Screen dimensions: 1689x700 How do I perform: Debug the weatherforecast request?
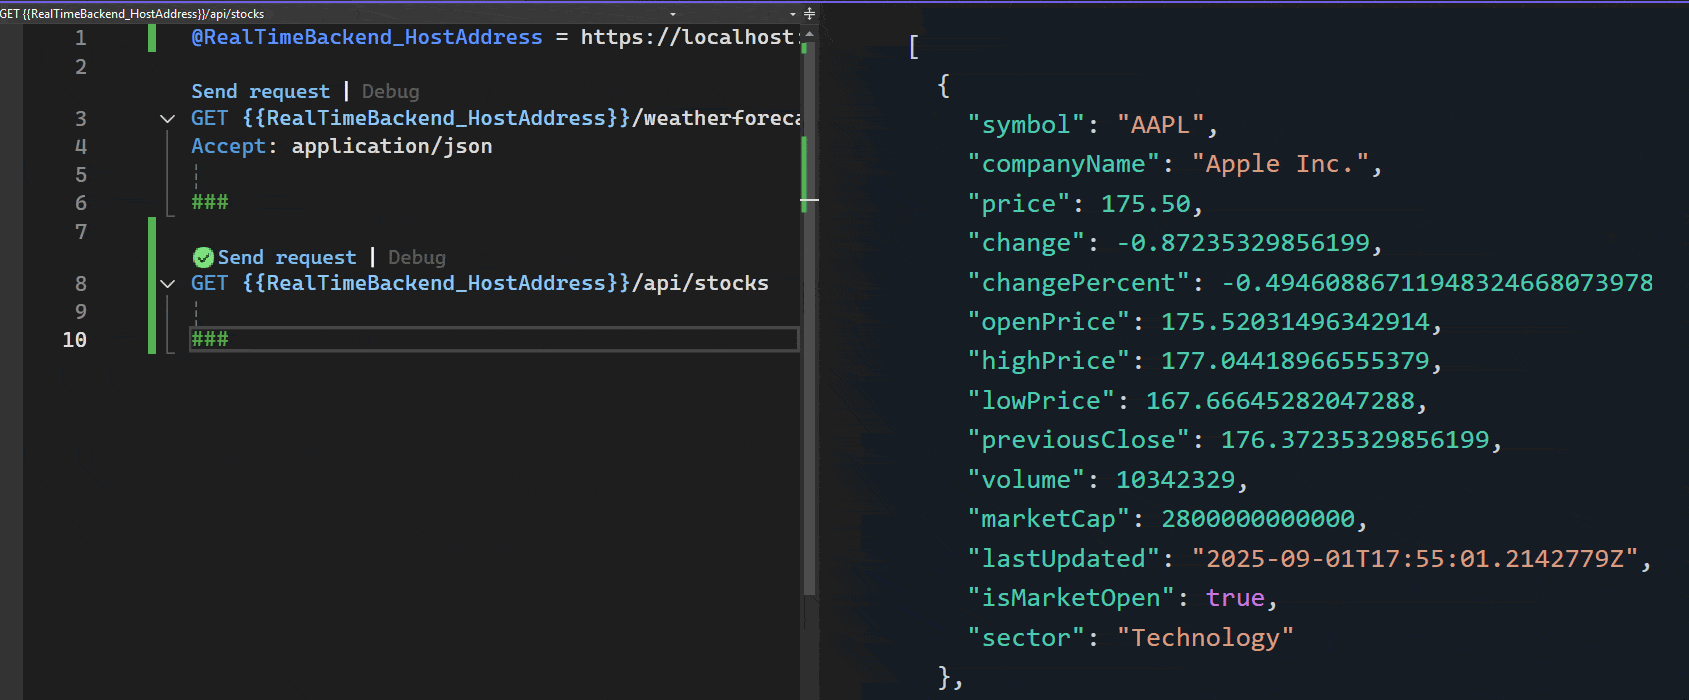[390, 92]
